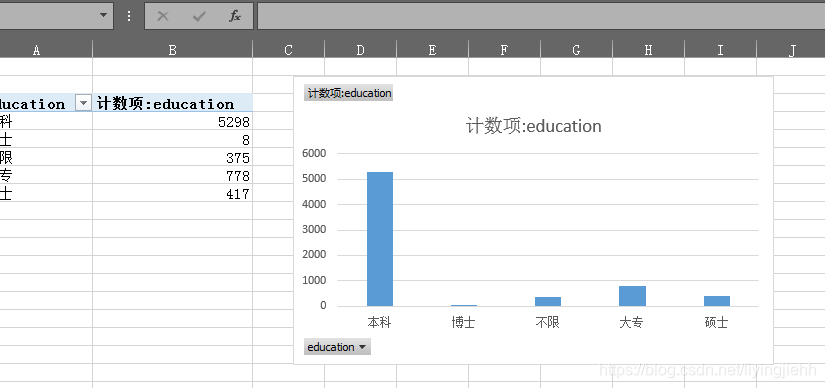The width and height of the screenshot is (825, 388).
Task: Click the 5000 value axis label
Action: point(315,178)
